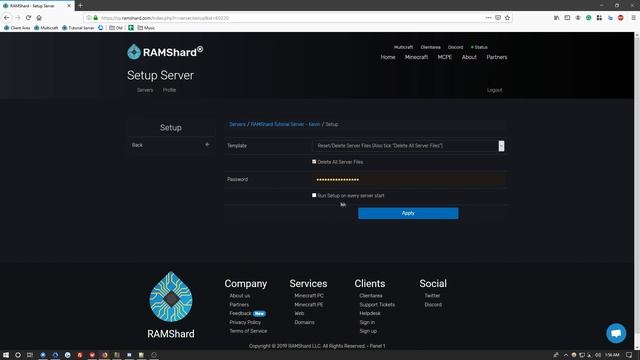Open About in site navigation
This screenshot has height=360, width=640.
(469, 57)
